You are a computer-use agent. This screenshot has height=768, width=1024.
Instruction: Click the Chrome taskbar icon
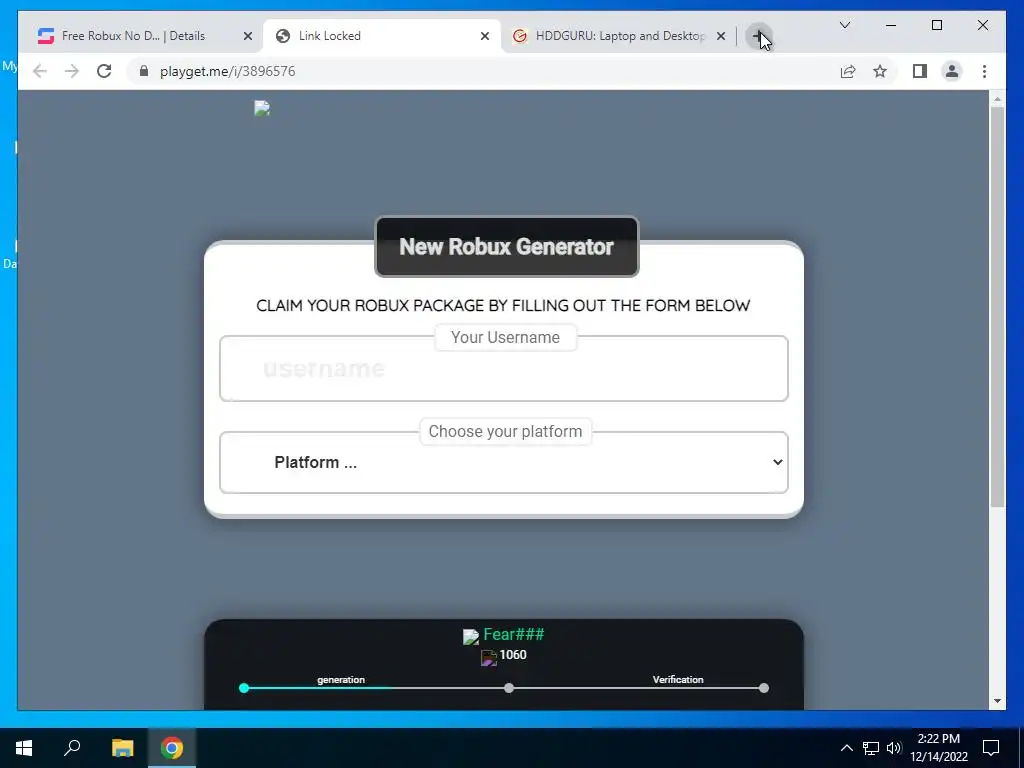coord(172,748)
